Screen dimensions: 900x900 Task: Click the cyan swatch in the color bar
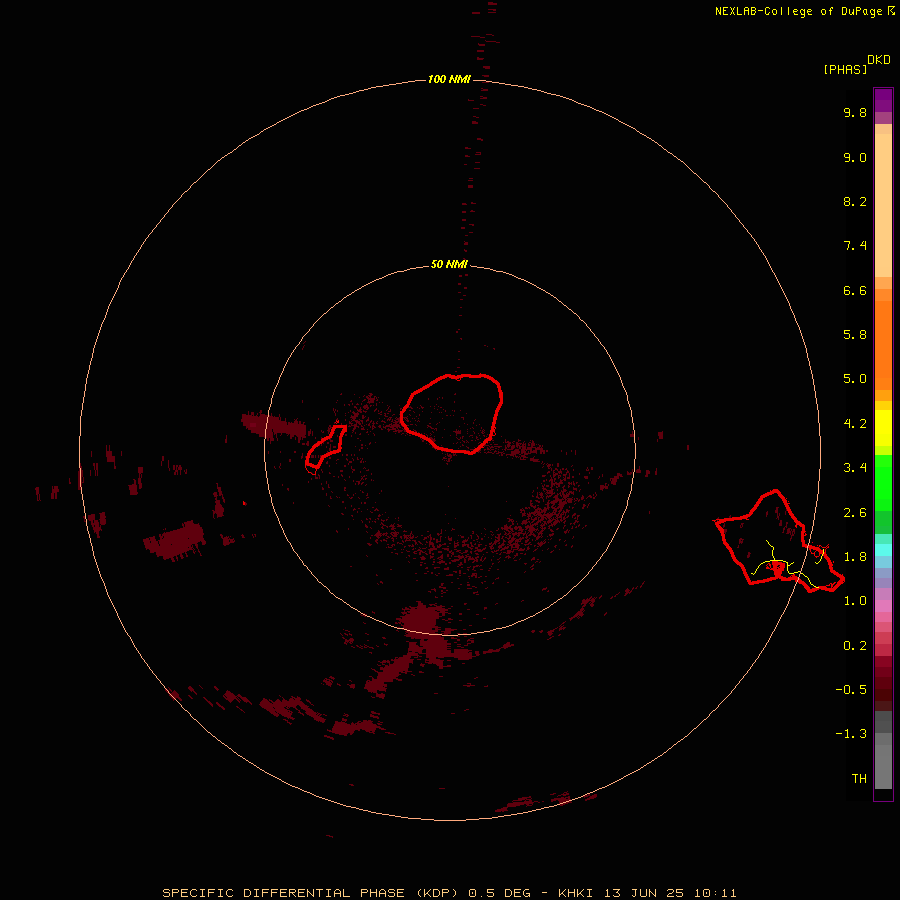tap(883, 550)
